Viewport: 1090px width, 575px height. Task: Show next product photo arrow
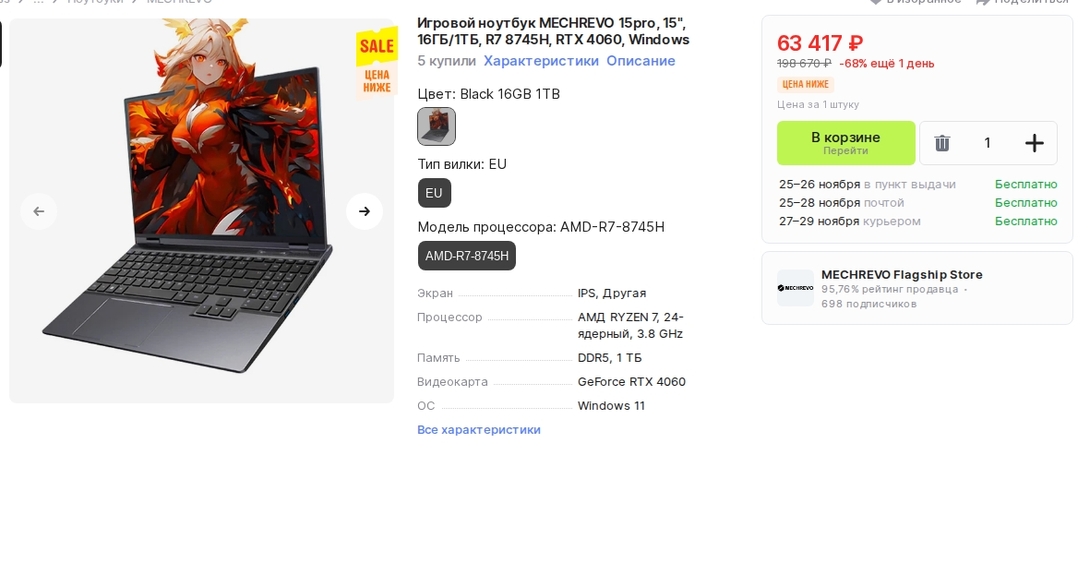pos(364,211)
